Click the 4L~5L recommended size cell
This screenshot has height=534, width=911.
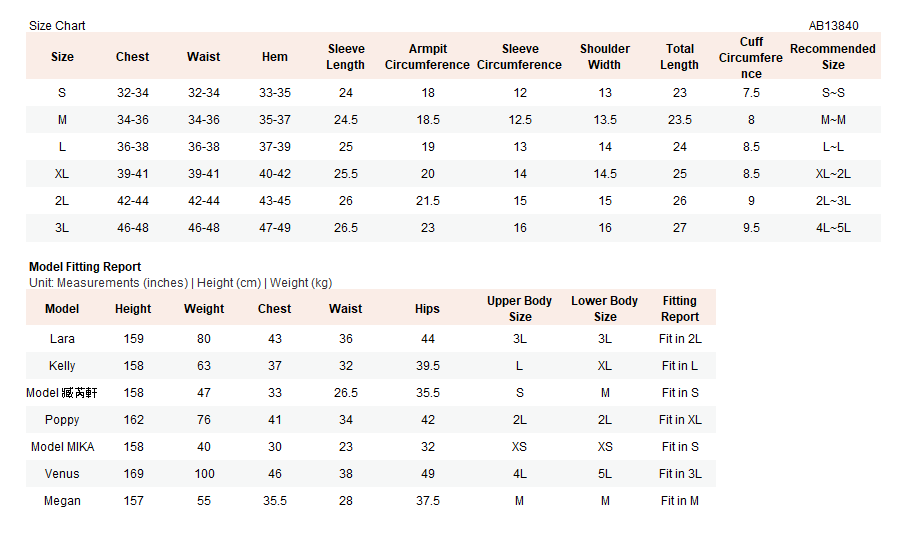(833, 228)
